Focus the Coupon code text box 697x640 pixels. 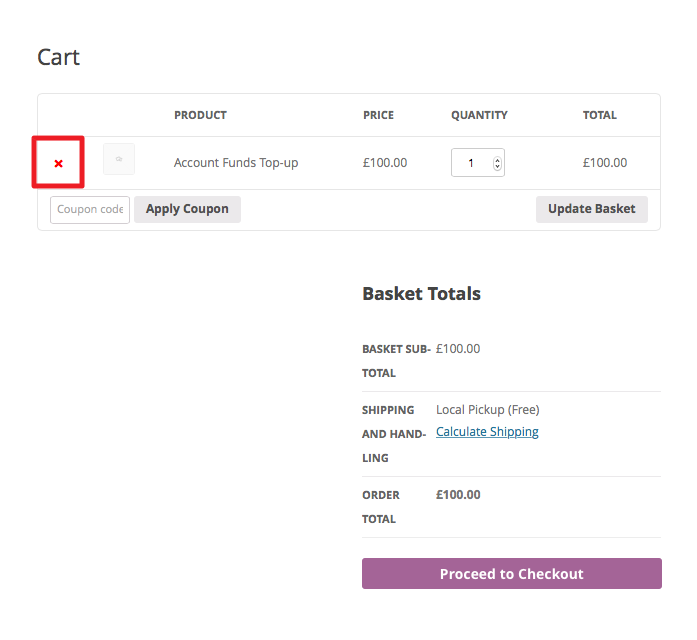point(90,210)
